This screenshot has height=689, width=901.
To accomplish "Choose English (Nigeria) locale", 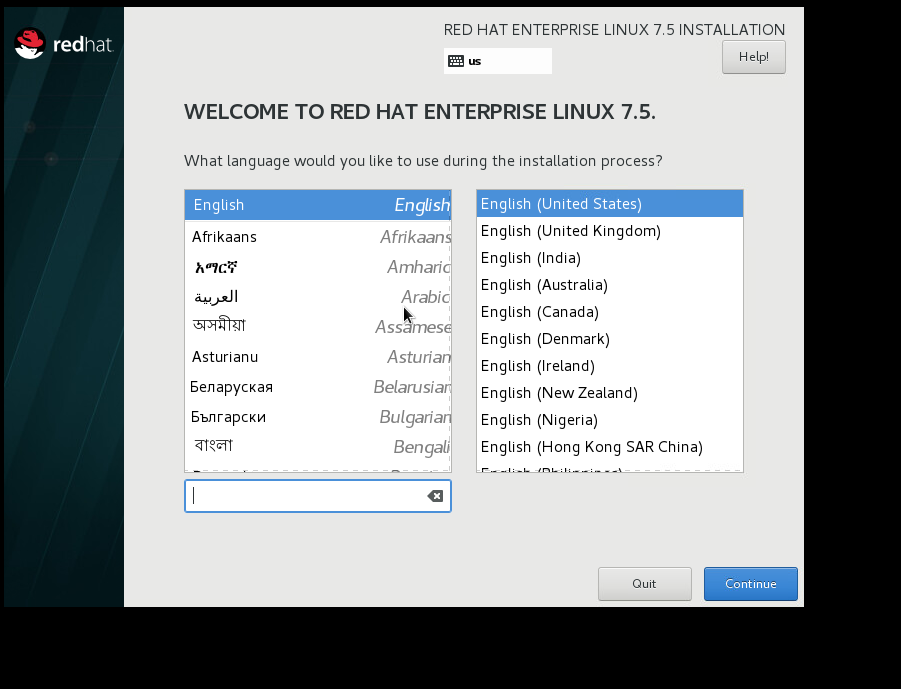I will 610,420.
